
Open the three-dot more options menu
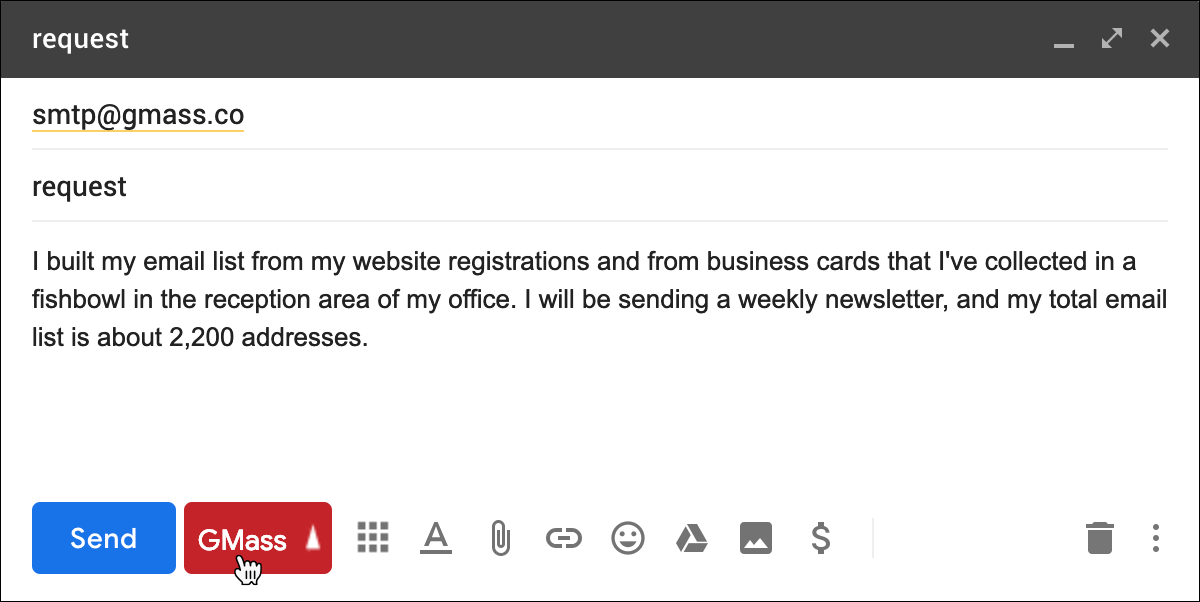click(x=1156, y=538)
